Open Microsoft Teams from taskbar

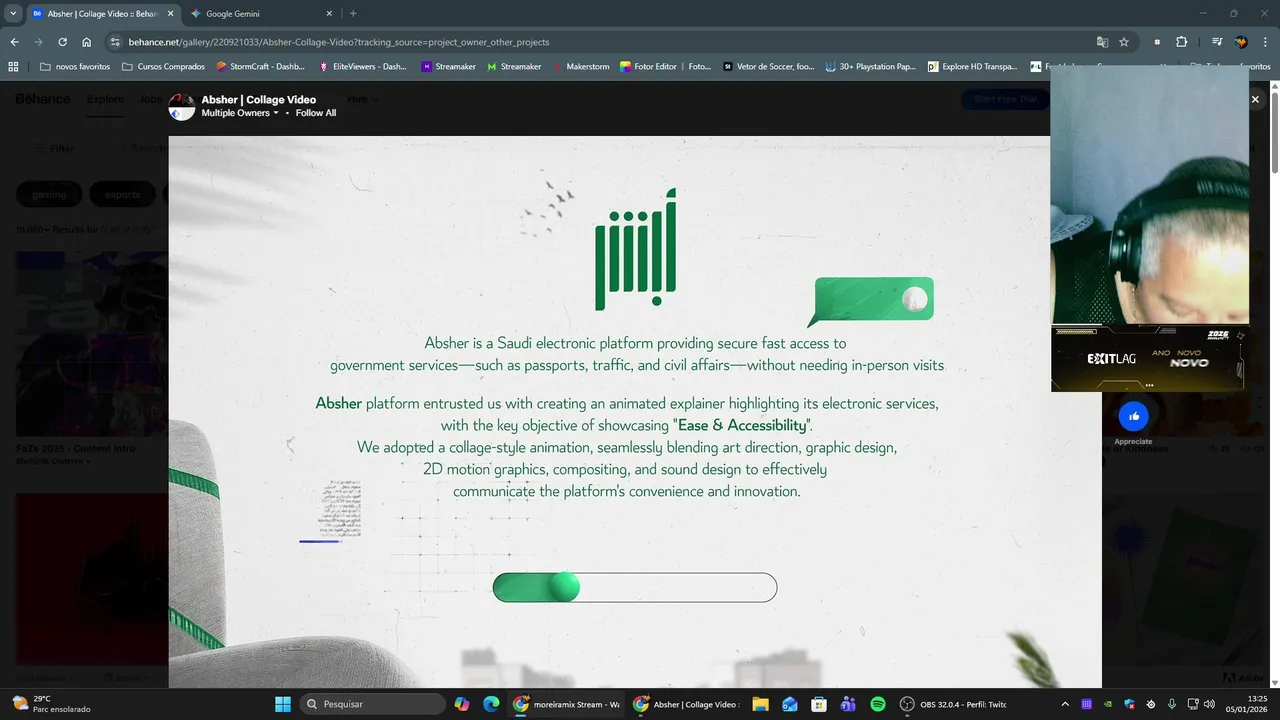click(x=848, y=704)
